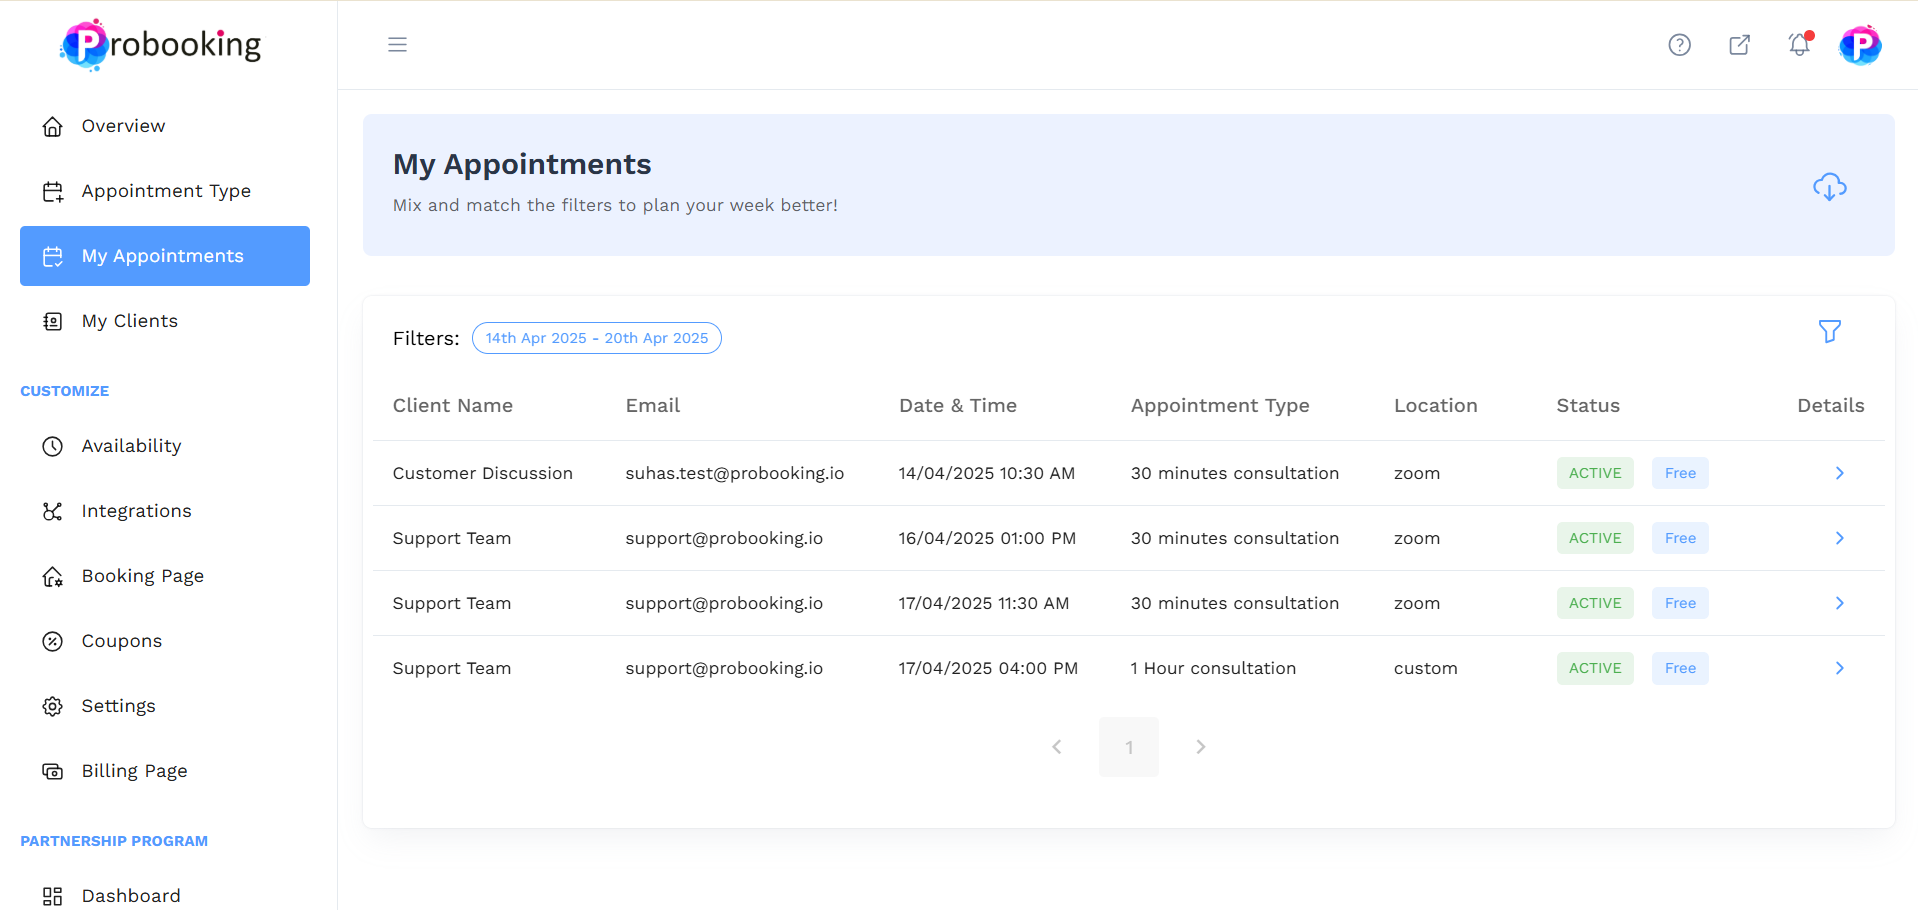Image resolution: width=1918 pixels, height=910 pixels.
Task: Go to next page arrow
Action: click(x=1200, y=747)
